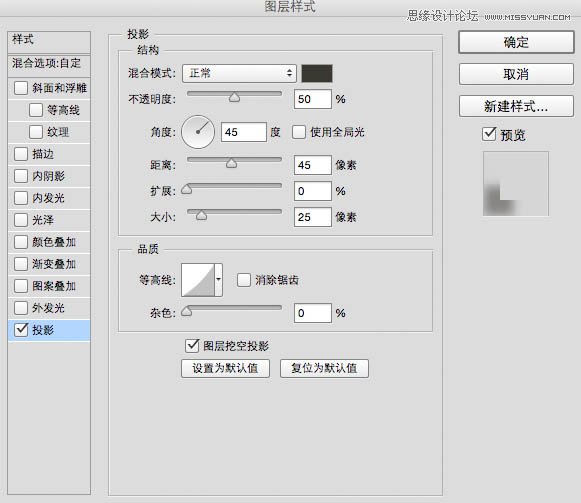Click the 距离 slider handle
Viewport: 581px width, 503px height.
[x=231, y=163]
